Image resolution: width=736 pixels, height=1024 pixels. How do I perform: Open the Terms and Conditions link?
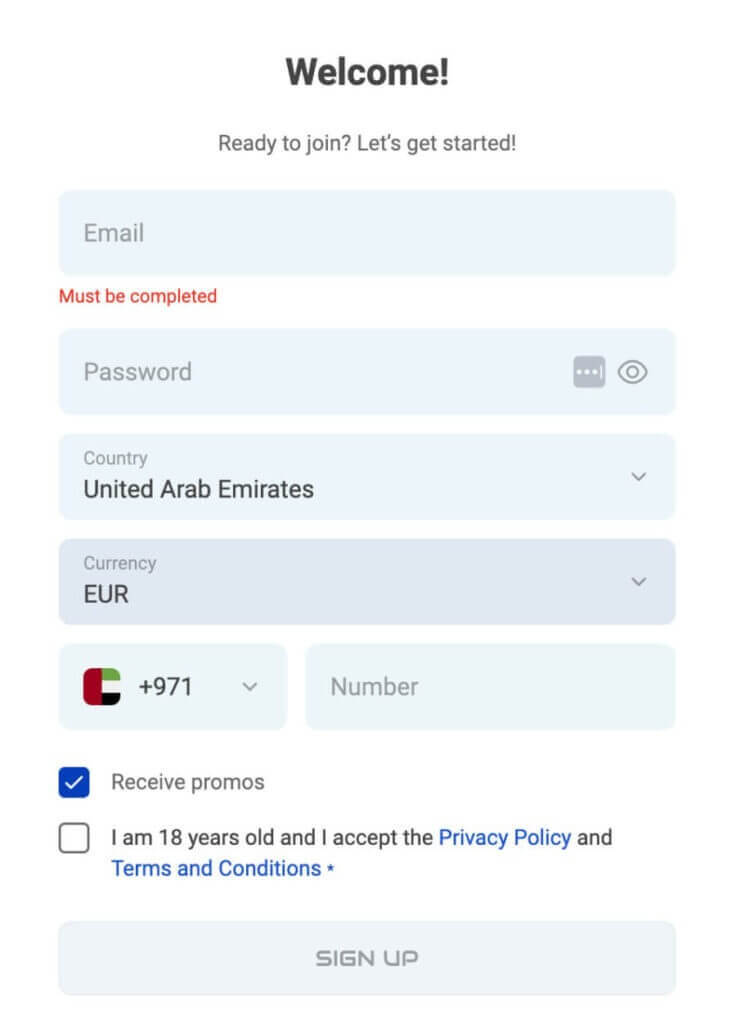click(216, 868)
